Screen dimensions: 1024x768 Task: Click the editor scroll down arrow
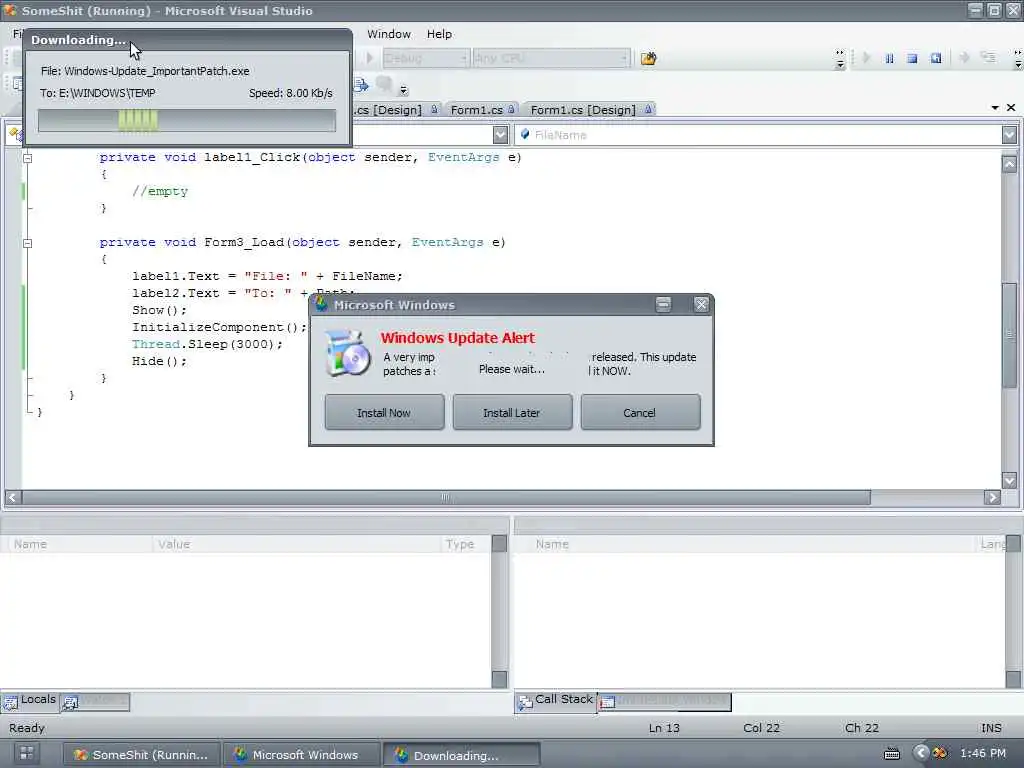1009,480
